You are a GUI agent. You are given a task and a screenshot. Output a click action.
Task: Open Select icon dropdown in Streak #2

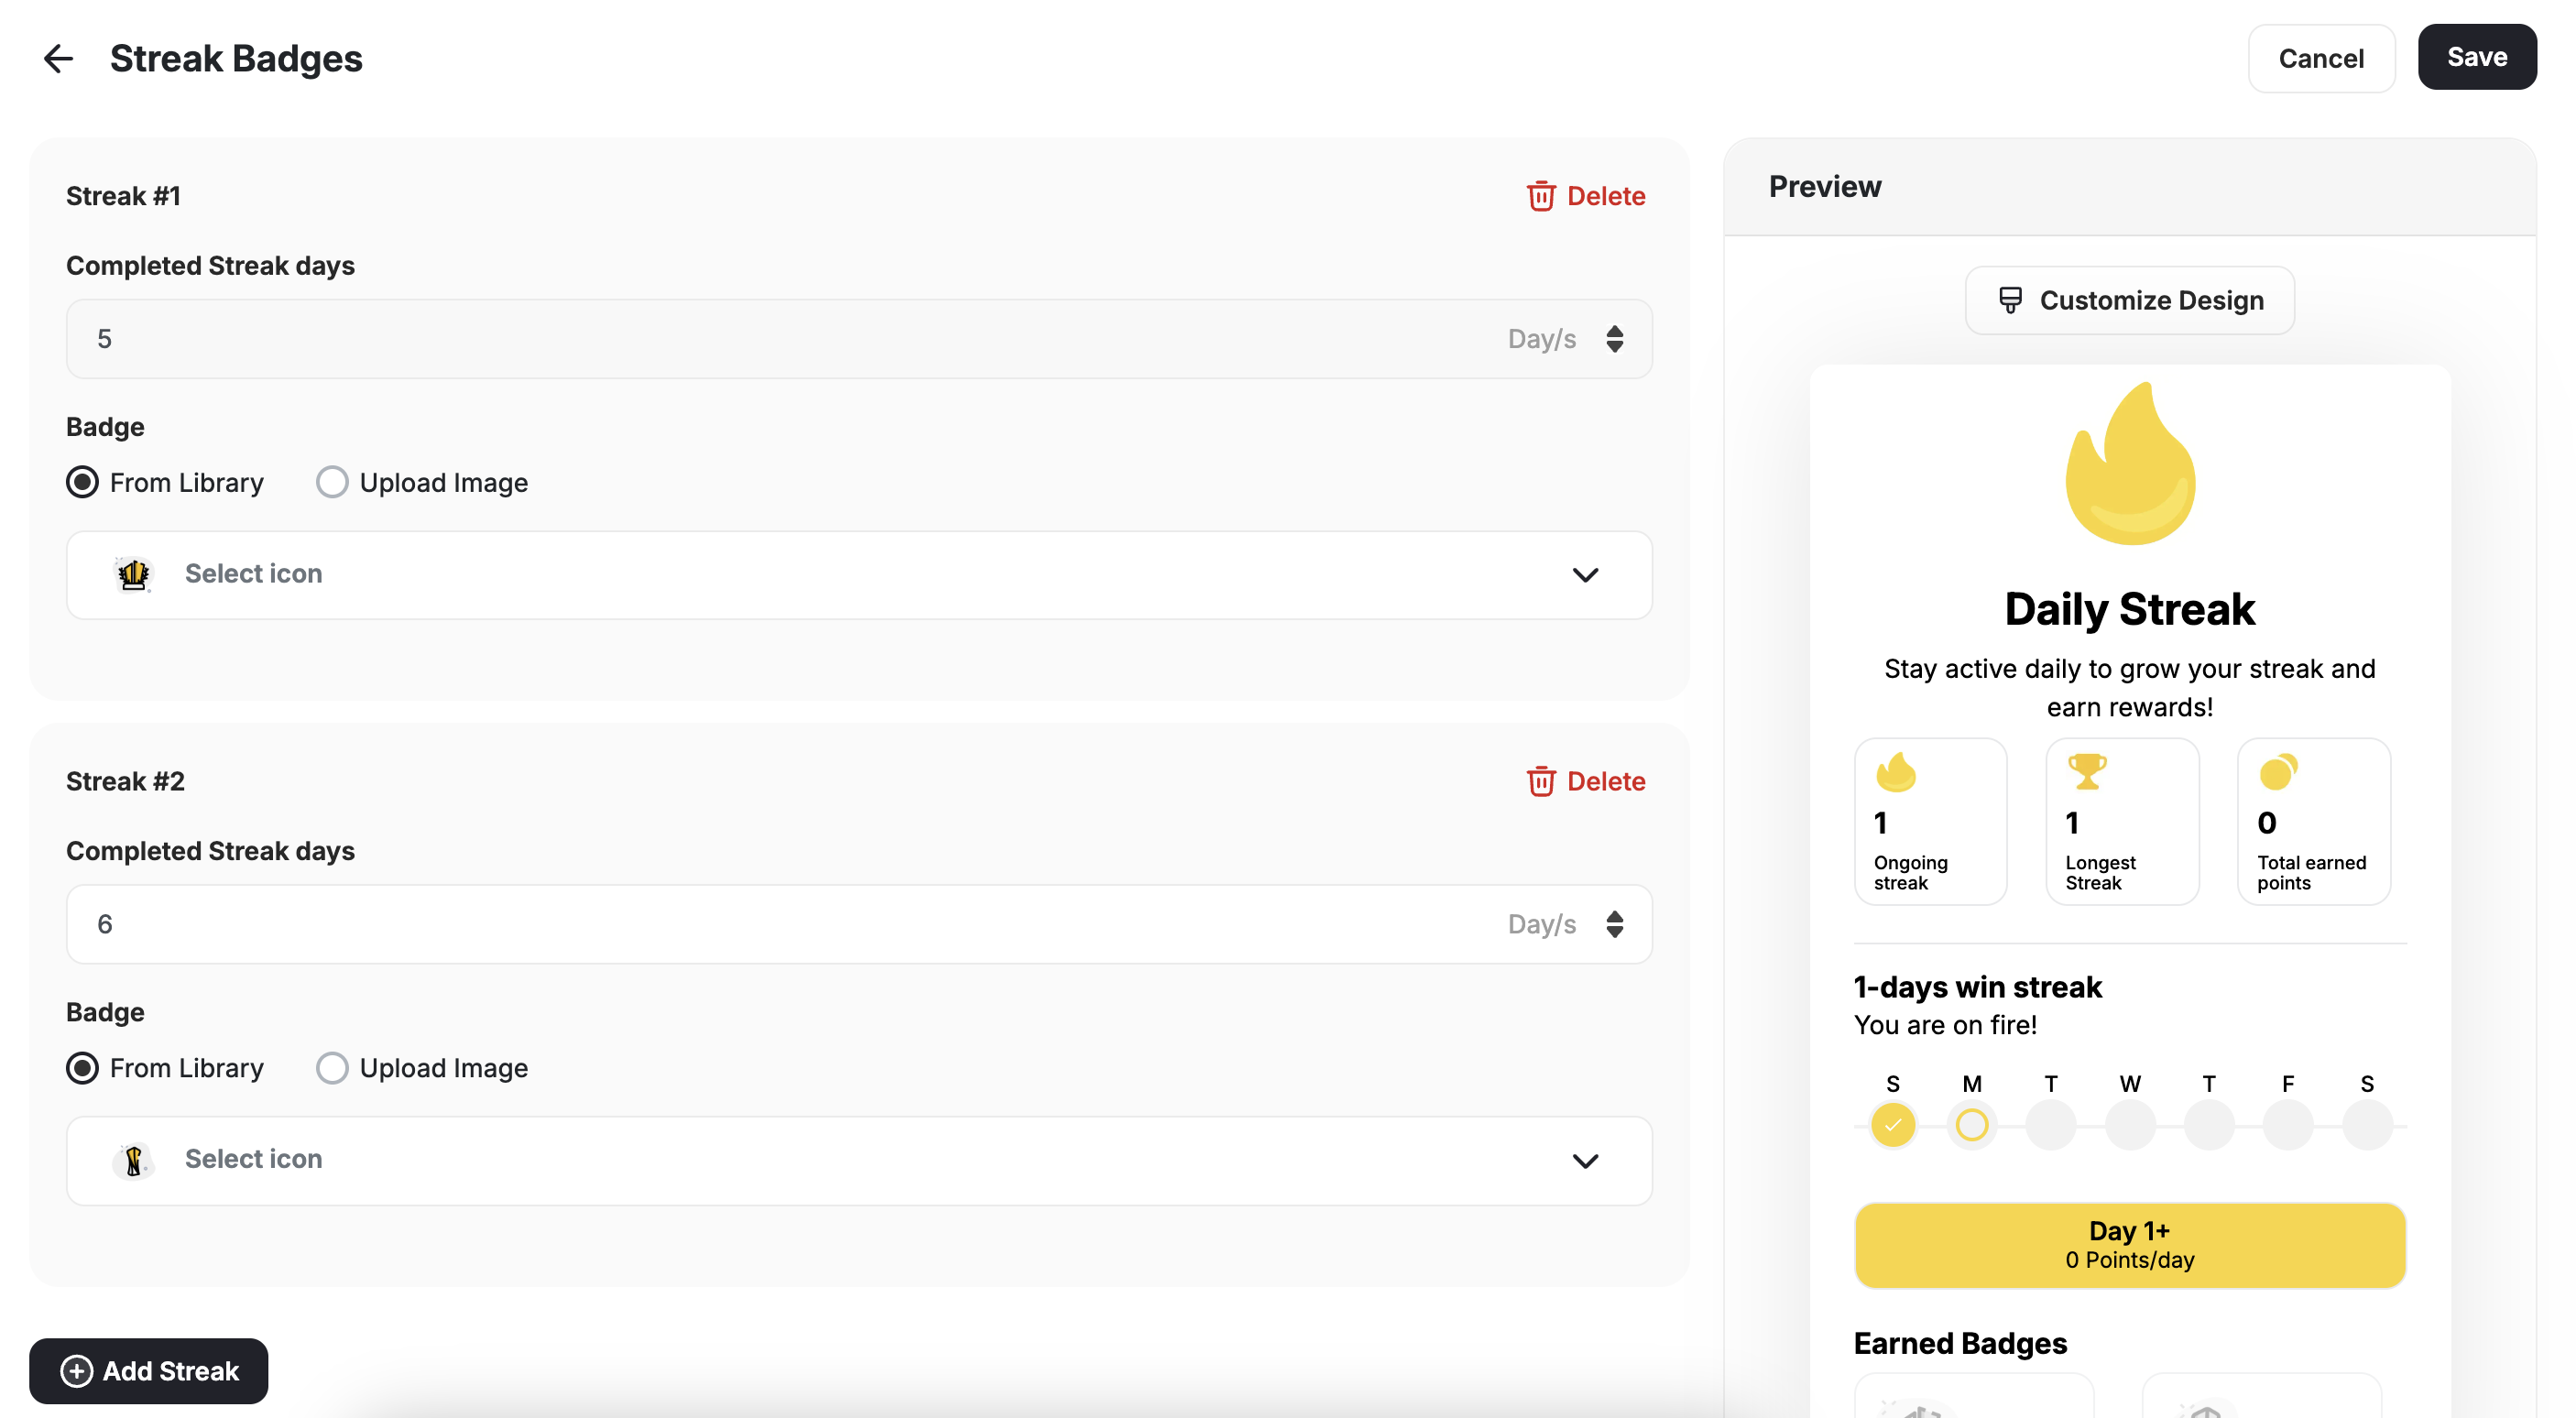coord(1584,1160)
